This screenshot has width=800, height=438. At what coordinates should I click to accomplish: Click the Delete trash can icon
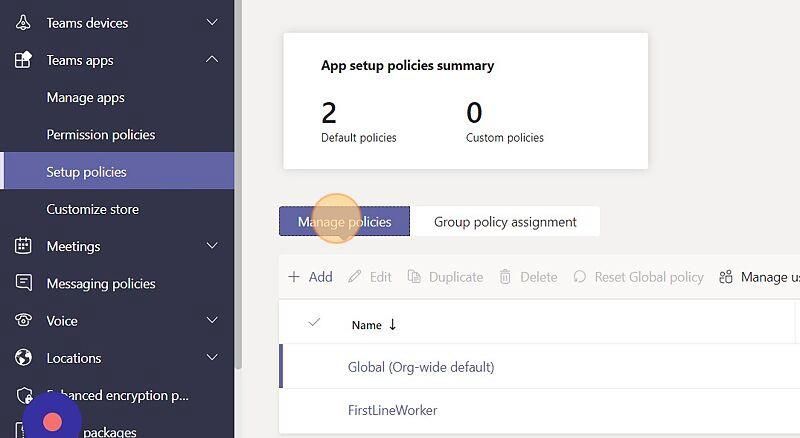505,277
